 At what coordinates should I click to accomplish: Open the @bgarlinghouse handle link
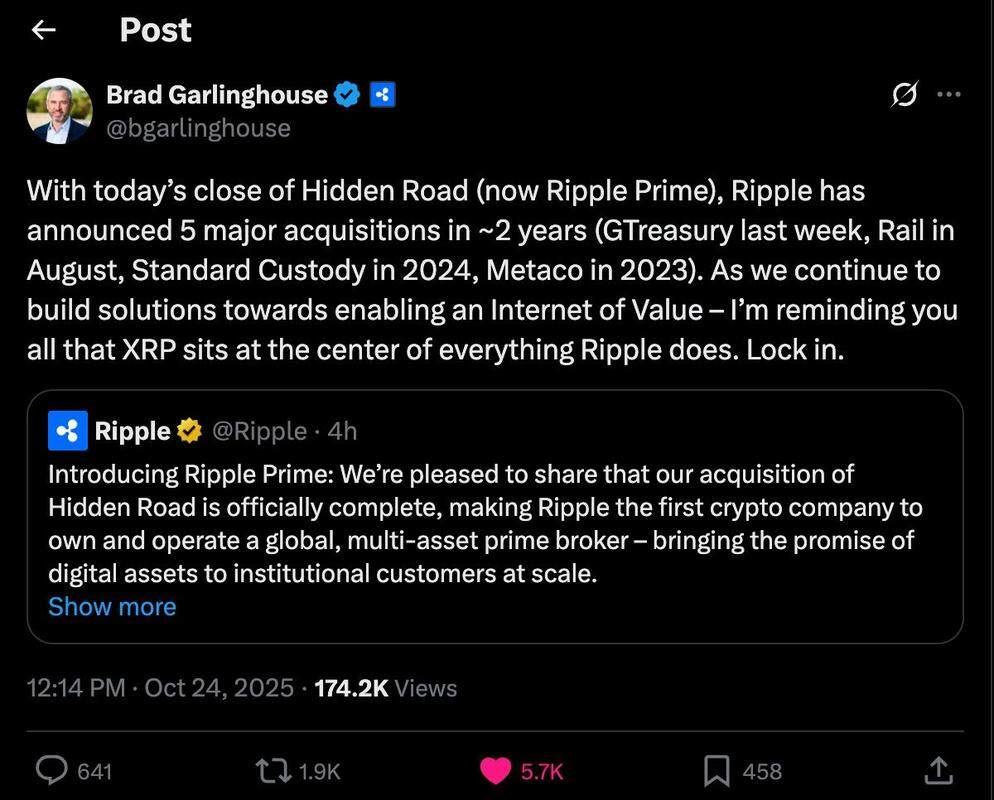pyautogui.click(x=198, y=128)
